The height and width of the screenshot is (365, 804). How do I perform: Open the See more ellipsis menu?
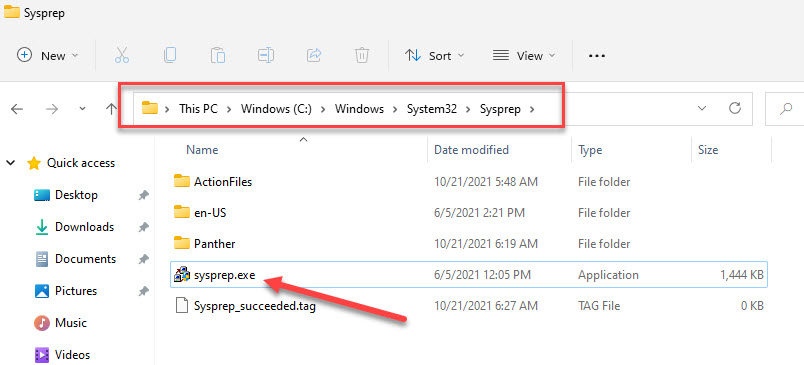click(x=597, y=55)
